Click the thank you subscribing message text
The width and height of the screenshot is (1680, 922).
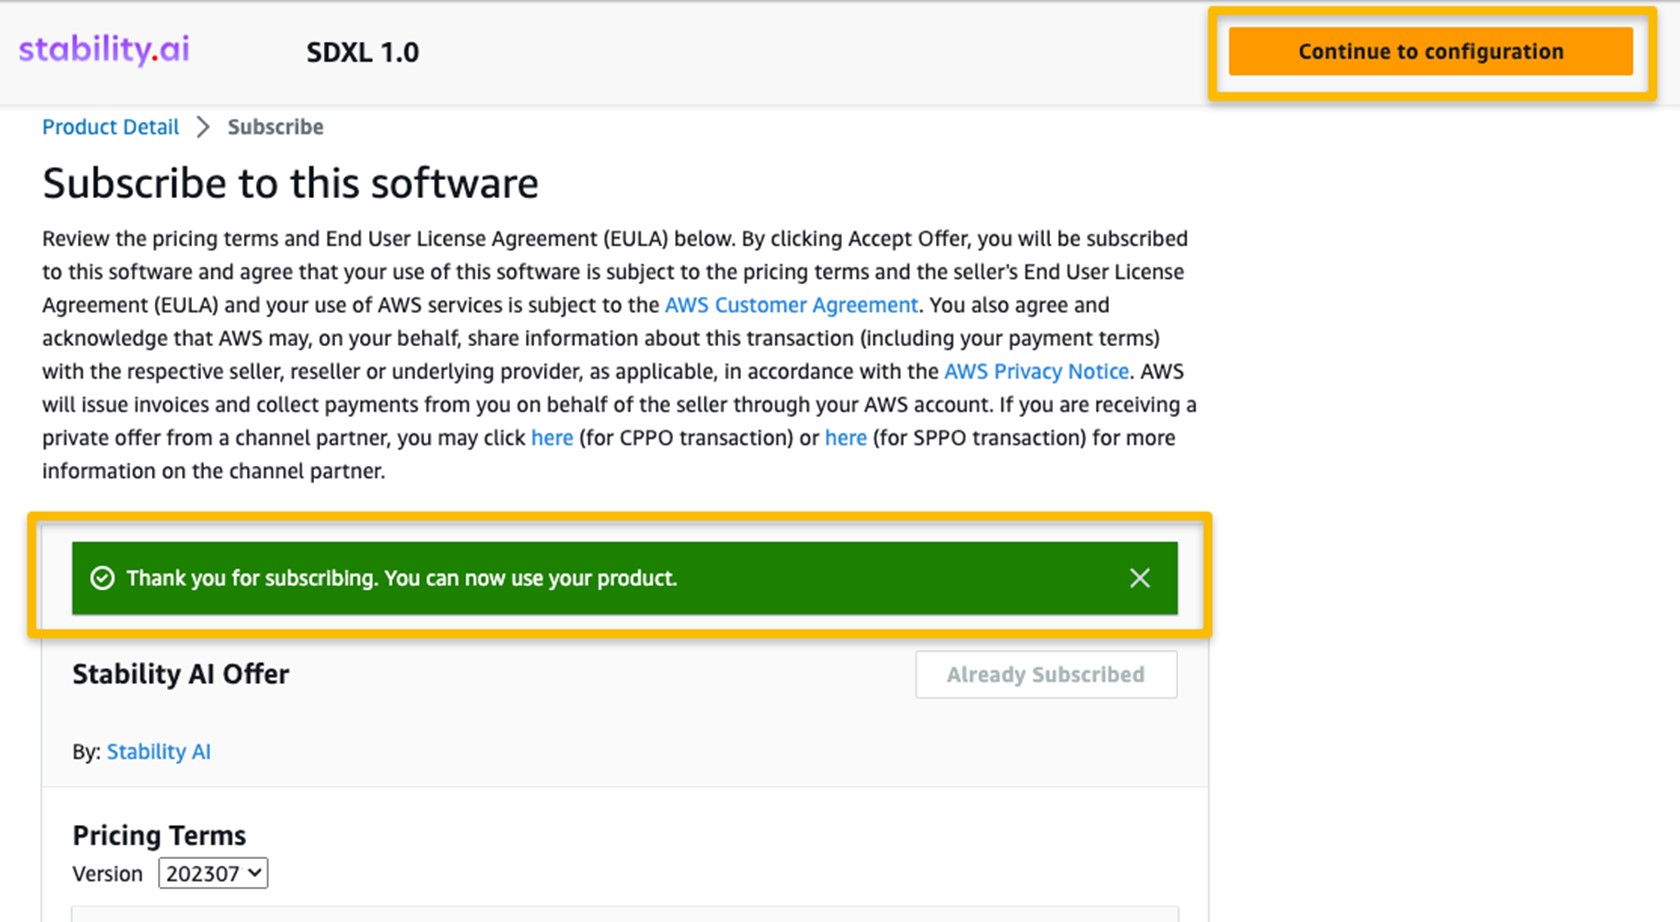tap(401, 578)
